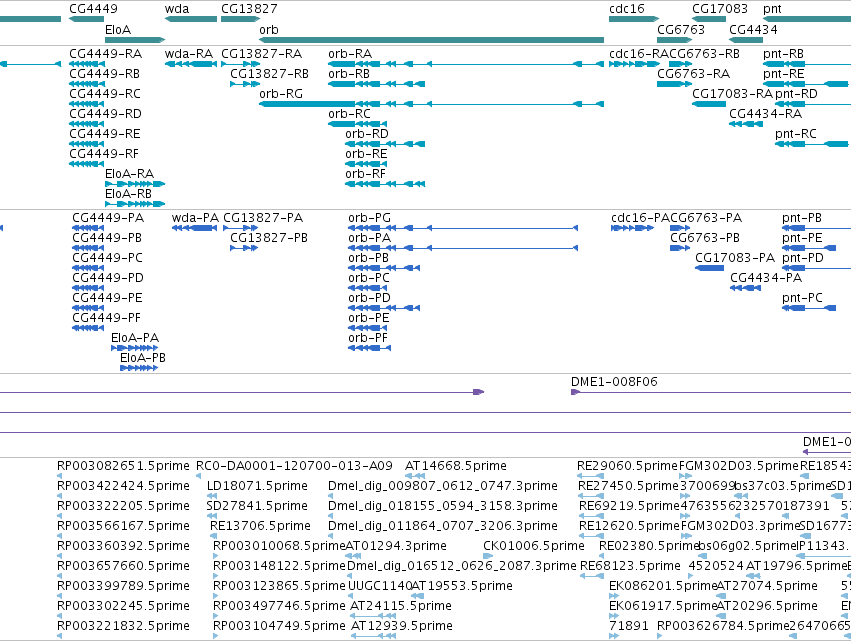The image size is (851, 641).
Task: Click transcript EloA-RB
Action: pos(129,194)
